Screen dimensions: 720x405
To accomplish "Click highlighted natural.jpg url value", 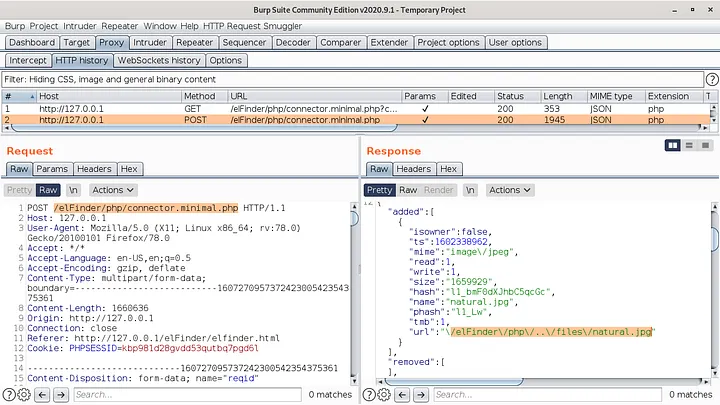I will [x=551, y=332].
